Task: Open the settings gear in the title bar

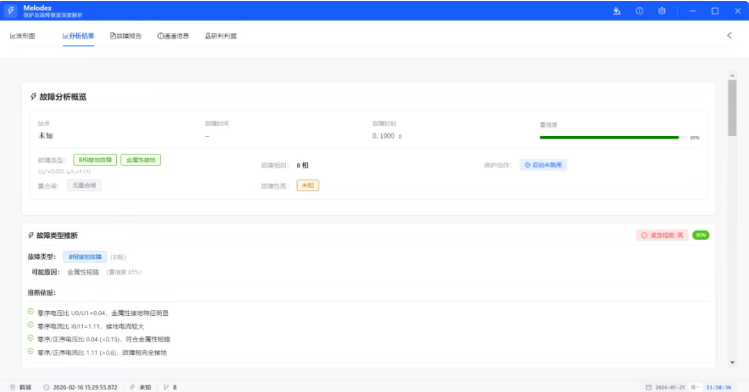Action: (662, 11)
